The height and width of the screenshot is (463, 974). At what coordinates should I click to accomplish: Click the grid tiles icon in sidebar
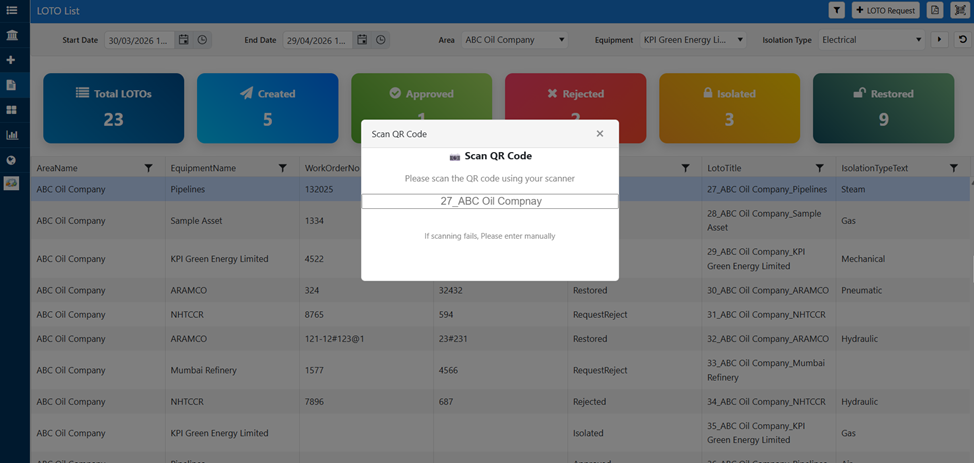[x=11, y=110]
